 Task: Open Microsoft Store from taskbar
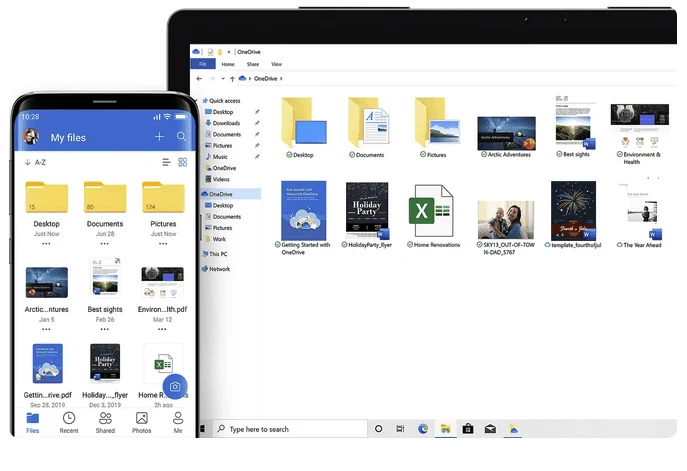468,429
